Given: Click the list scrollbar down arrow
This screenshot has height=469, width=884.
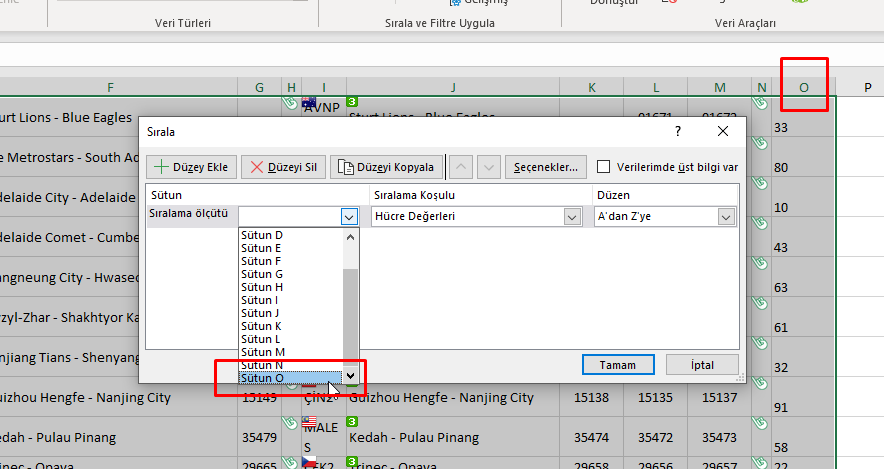Looking at the screenshot, I should (351, 375).
